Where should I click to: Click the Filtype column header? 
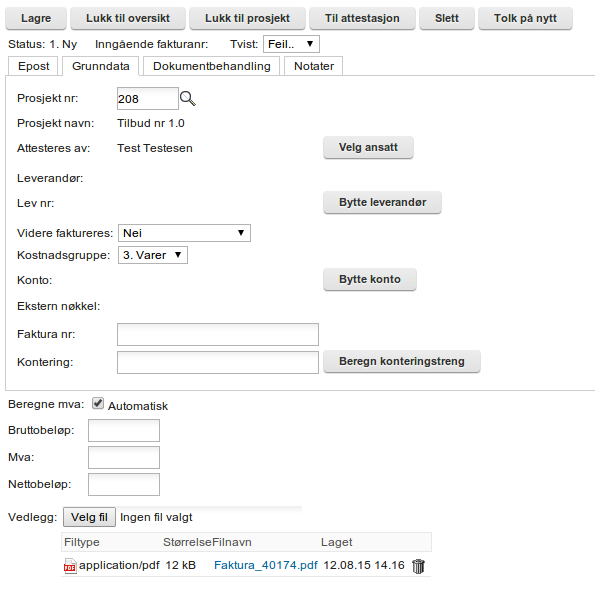[x=82, y=542]
